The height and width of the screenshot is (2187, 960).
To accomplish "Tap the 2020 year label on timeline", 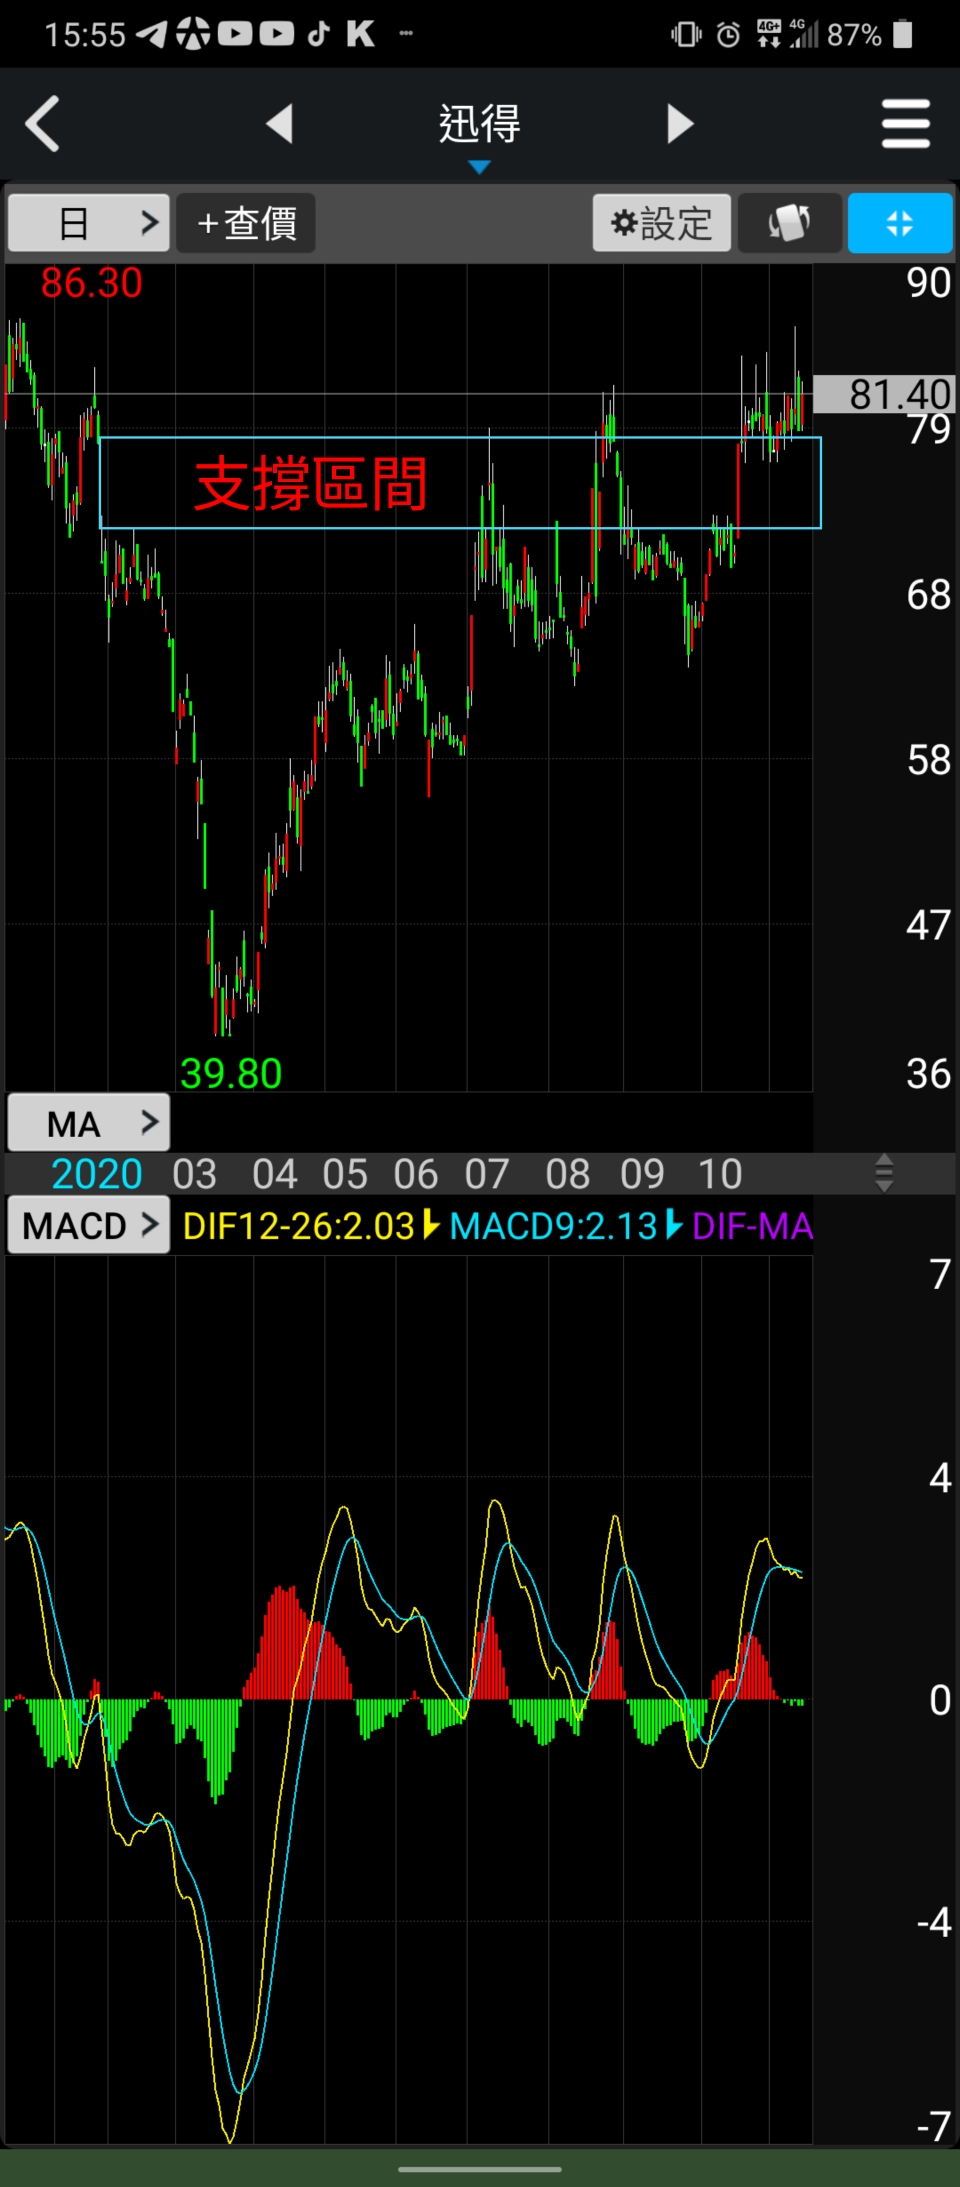I will pyautogui.click(x=97, y=1174).
